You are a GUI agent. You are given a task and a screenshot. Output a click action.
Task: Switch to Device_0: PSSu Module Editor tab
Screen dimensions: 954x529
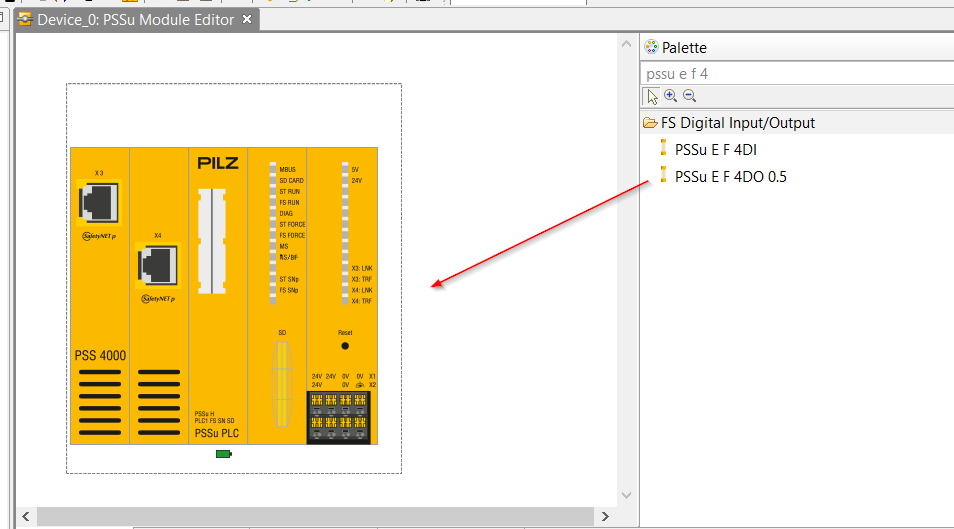pyautogui.click(x=136, y=20)
